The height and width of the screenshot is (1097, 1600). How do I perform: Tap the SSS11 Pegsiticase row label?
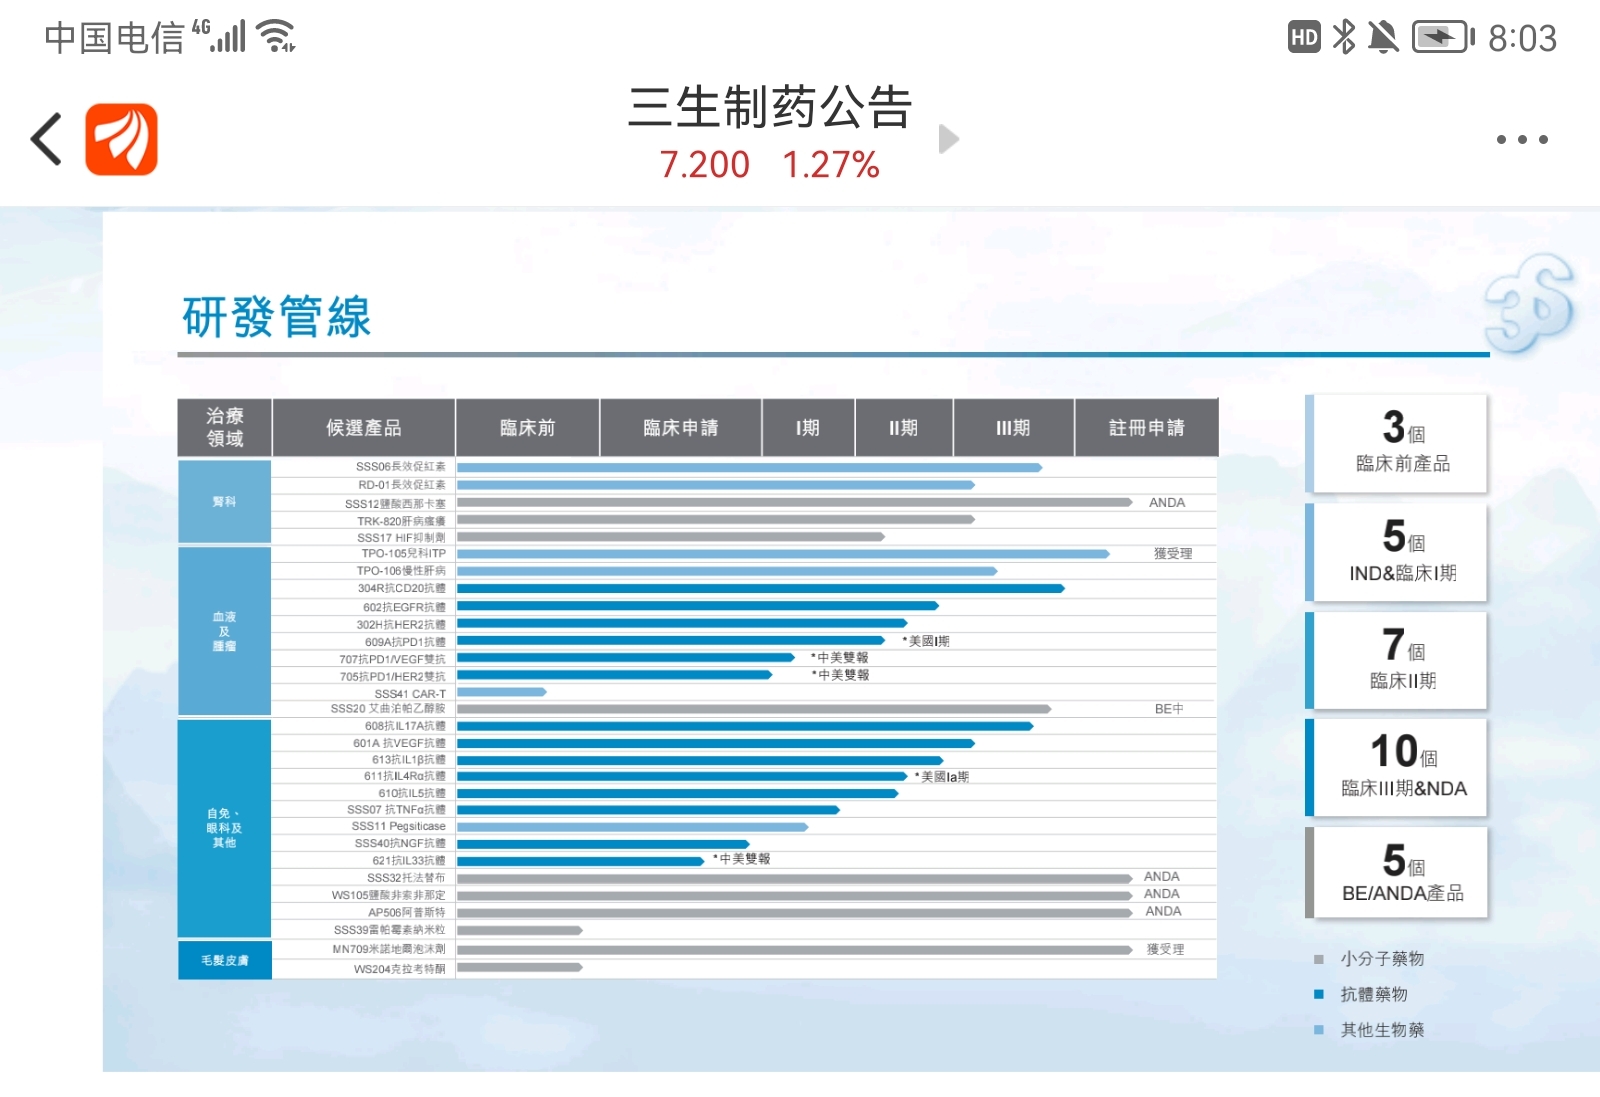(x=398, y=826)
